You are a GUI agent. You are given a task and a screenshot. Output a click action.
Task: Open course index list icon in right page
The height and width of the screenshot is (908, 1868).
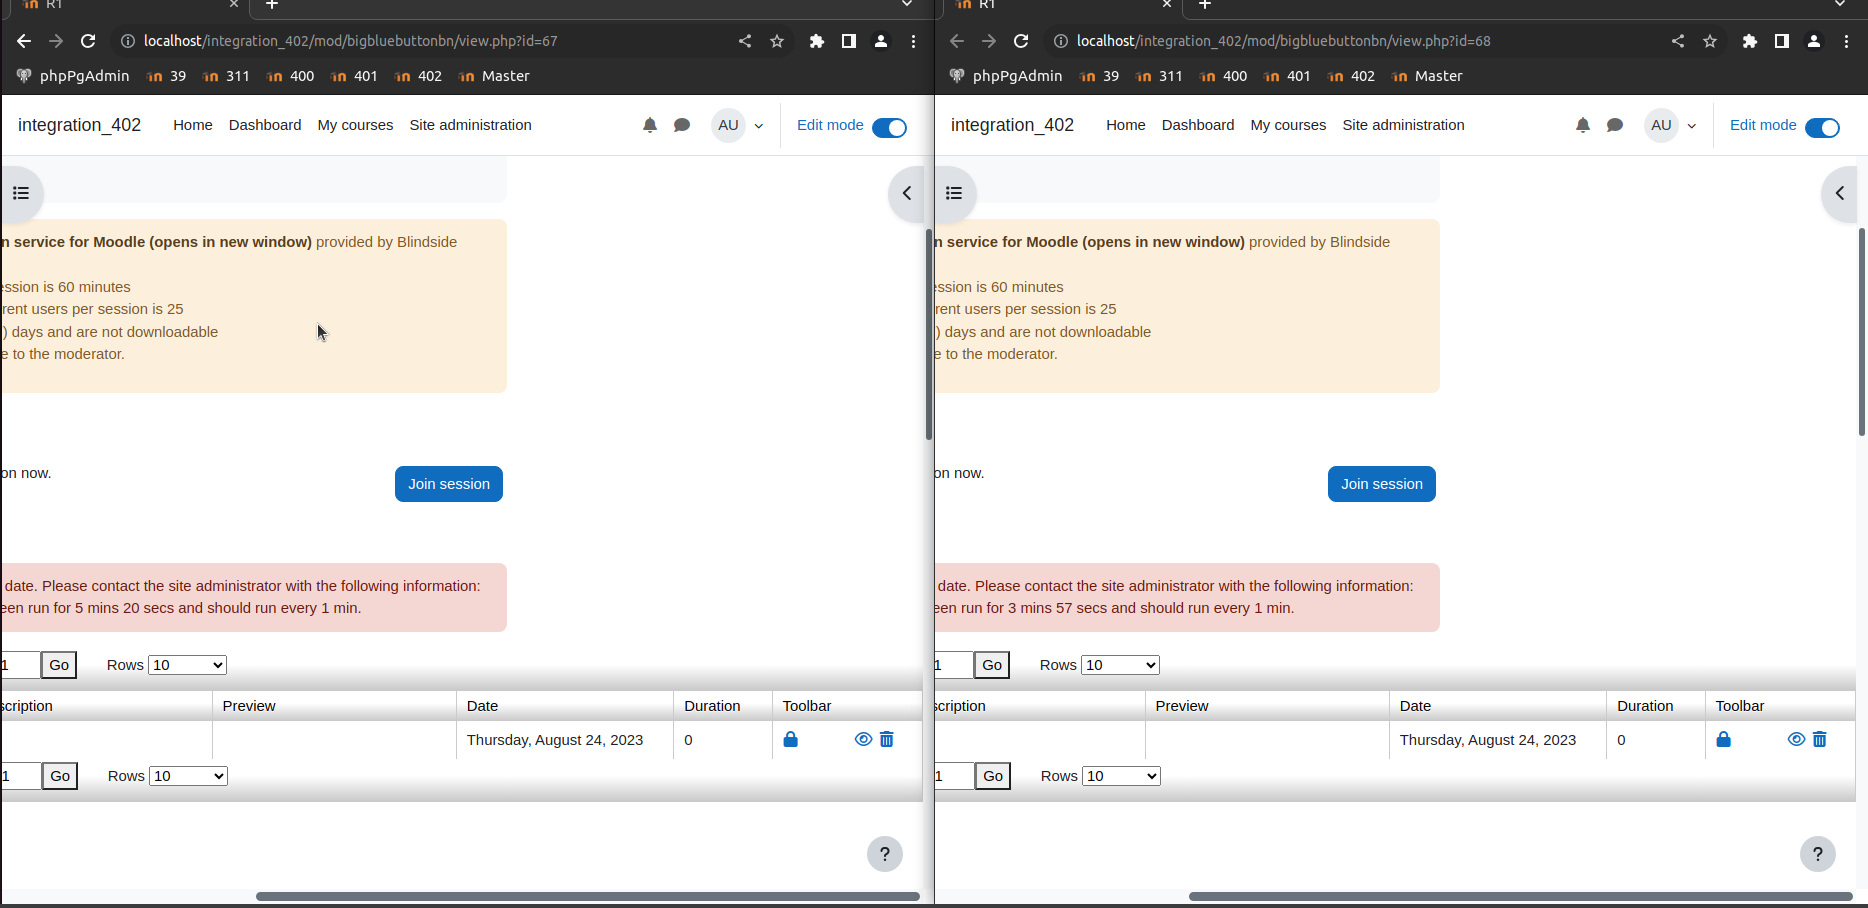click(x=954, y=193)
